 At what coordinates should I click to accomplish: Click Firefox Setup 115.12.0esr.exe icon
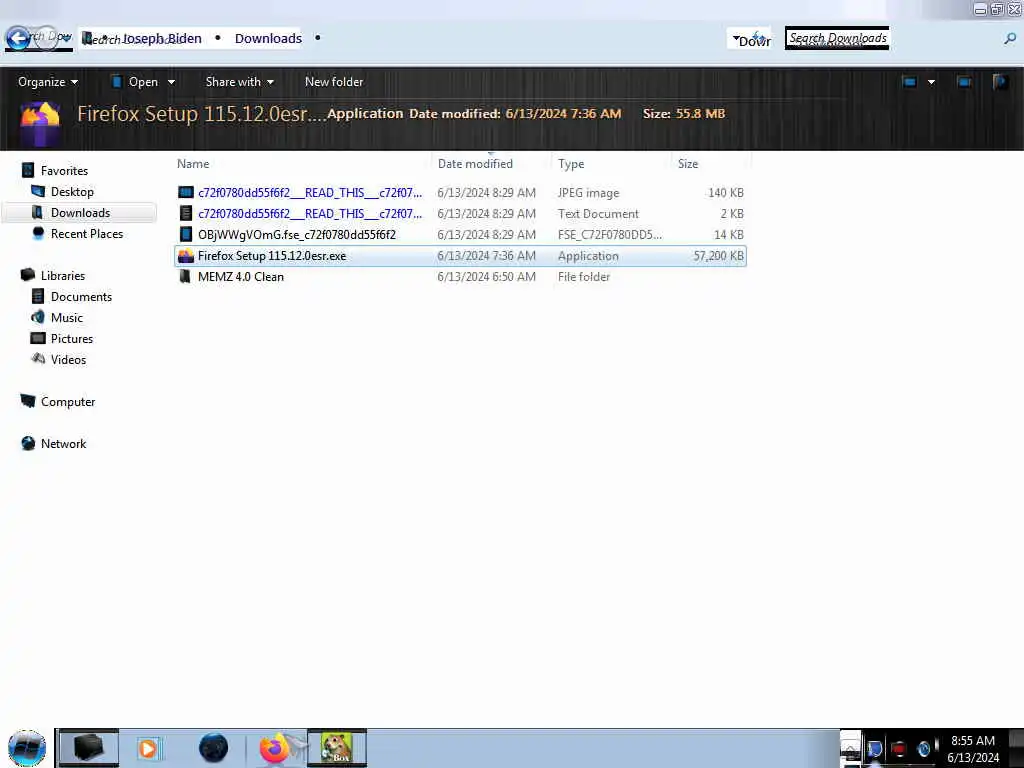186,255
